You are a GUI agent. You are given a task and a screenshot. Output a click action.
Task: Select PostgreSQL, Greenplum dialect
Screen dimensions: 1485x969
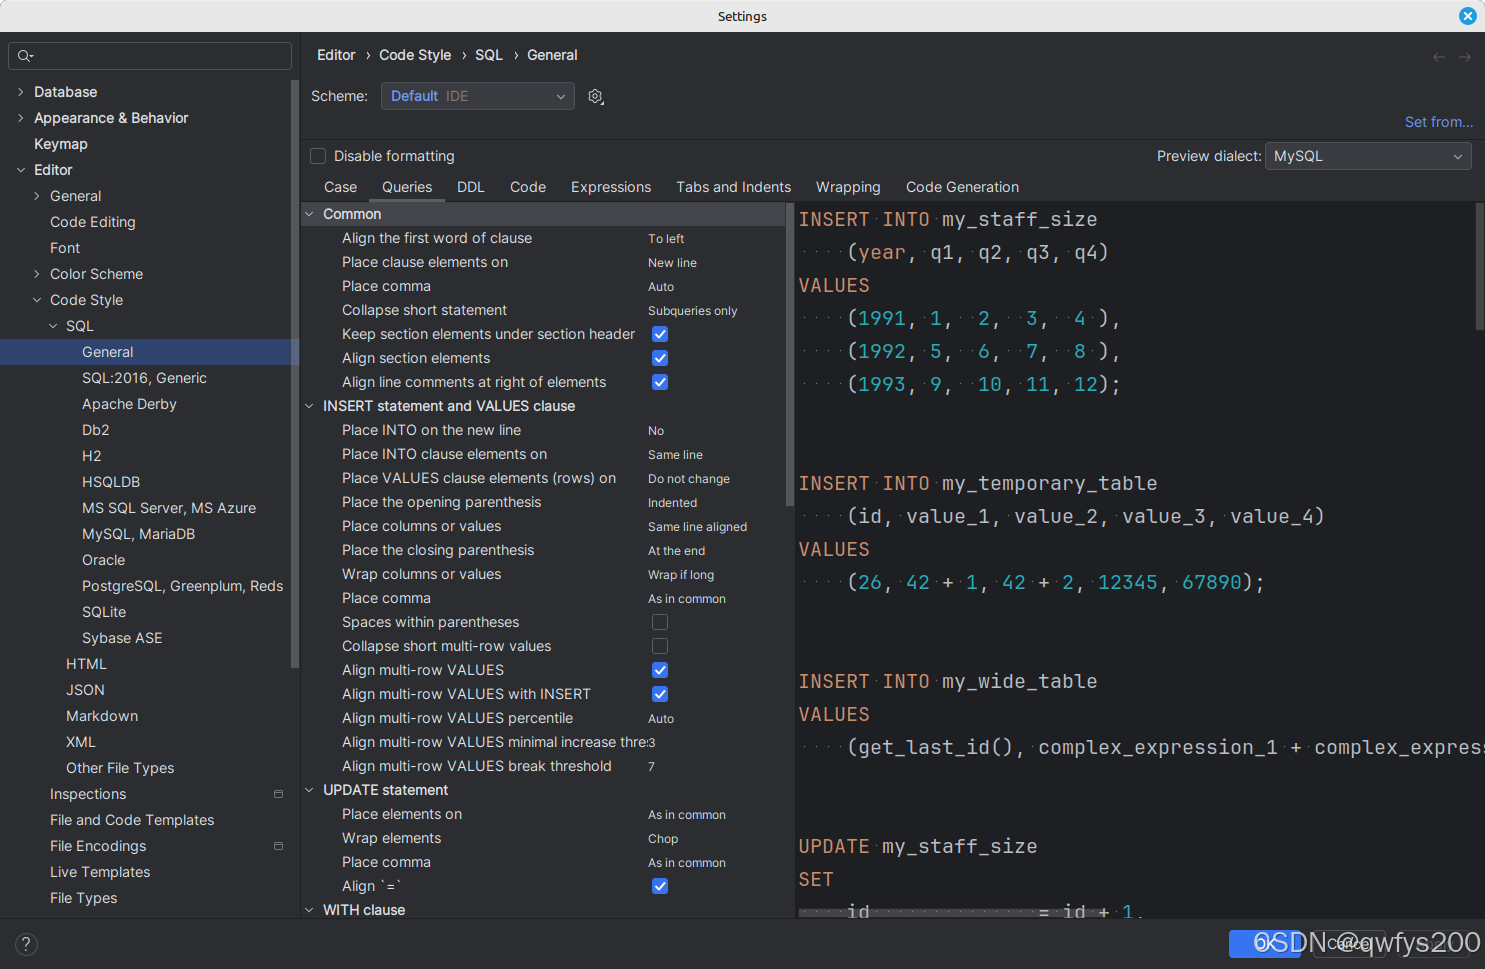click(182, 586)
